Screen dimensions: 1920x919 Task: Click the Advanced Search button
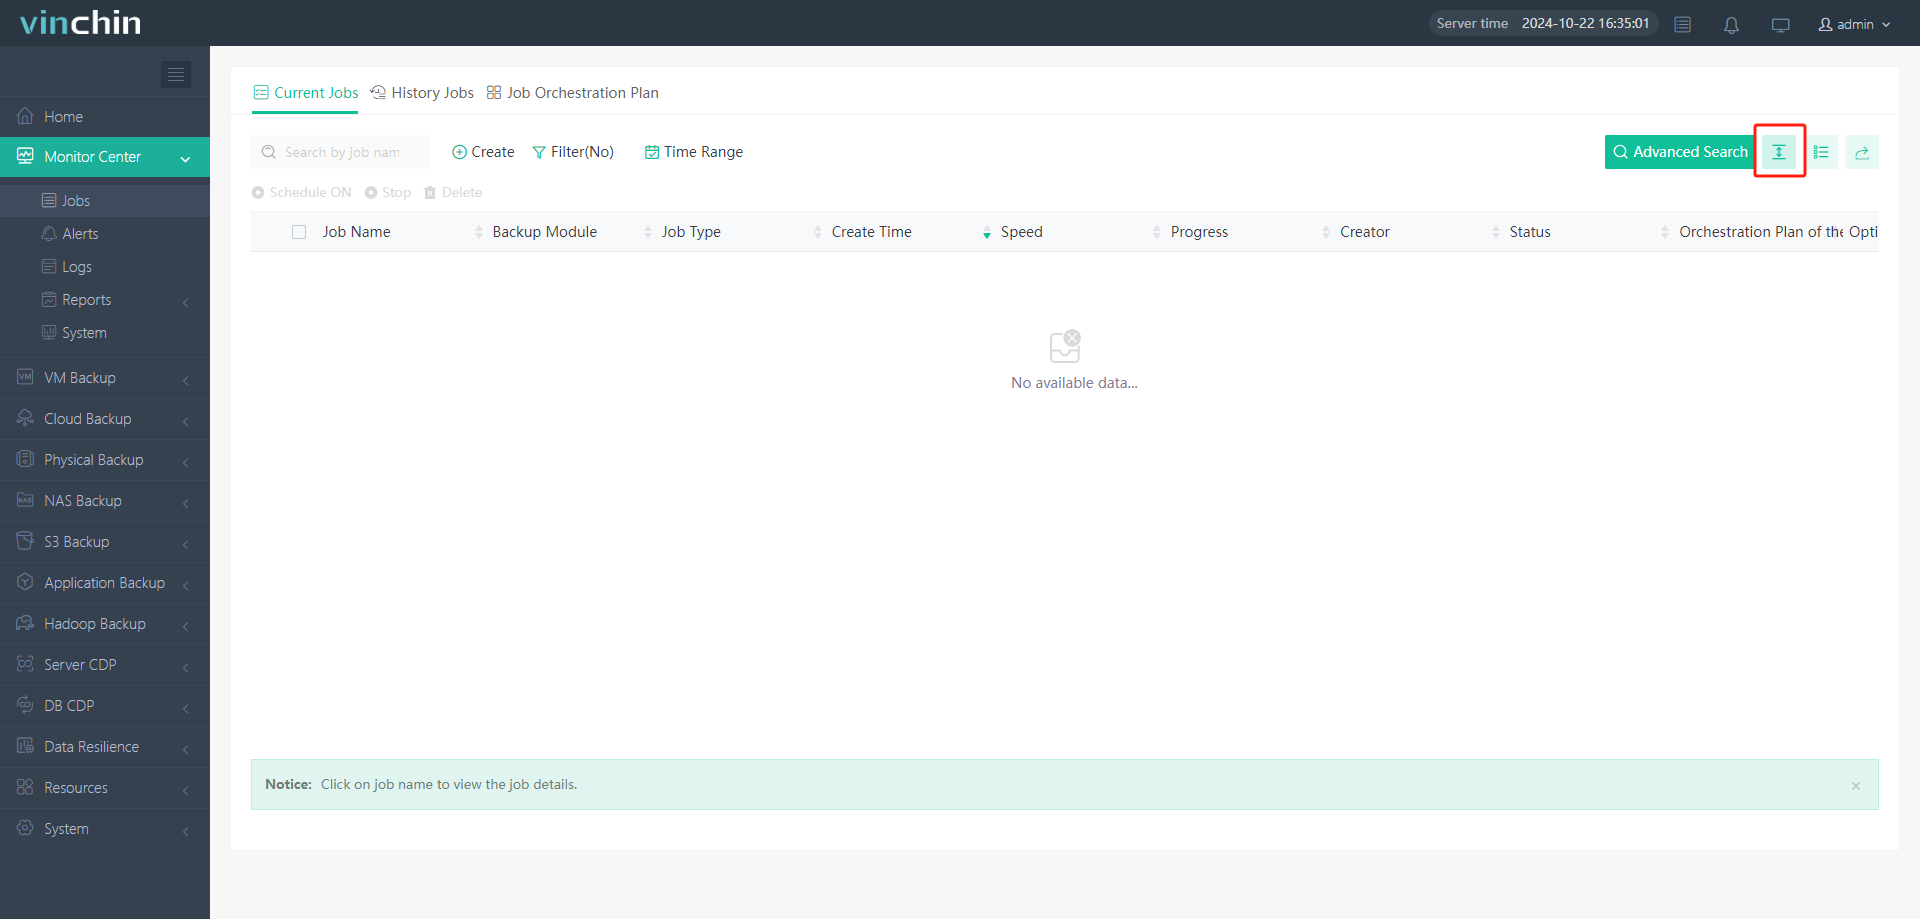point(1680,152)
